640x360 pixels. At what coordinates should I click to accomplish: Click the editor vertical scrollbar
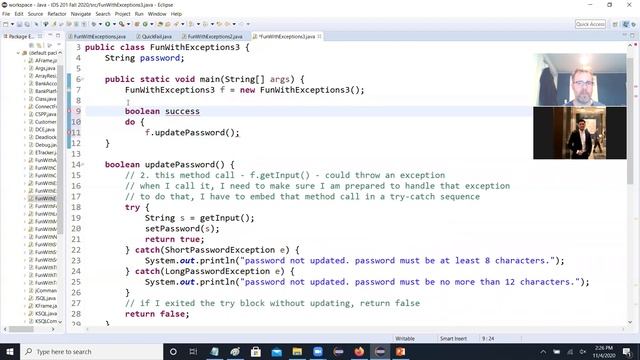click(x=630, y=120)
